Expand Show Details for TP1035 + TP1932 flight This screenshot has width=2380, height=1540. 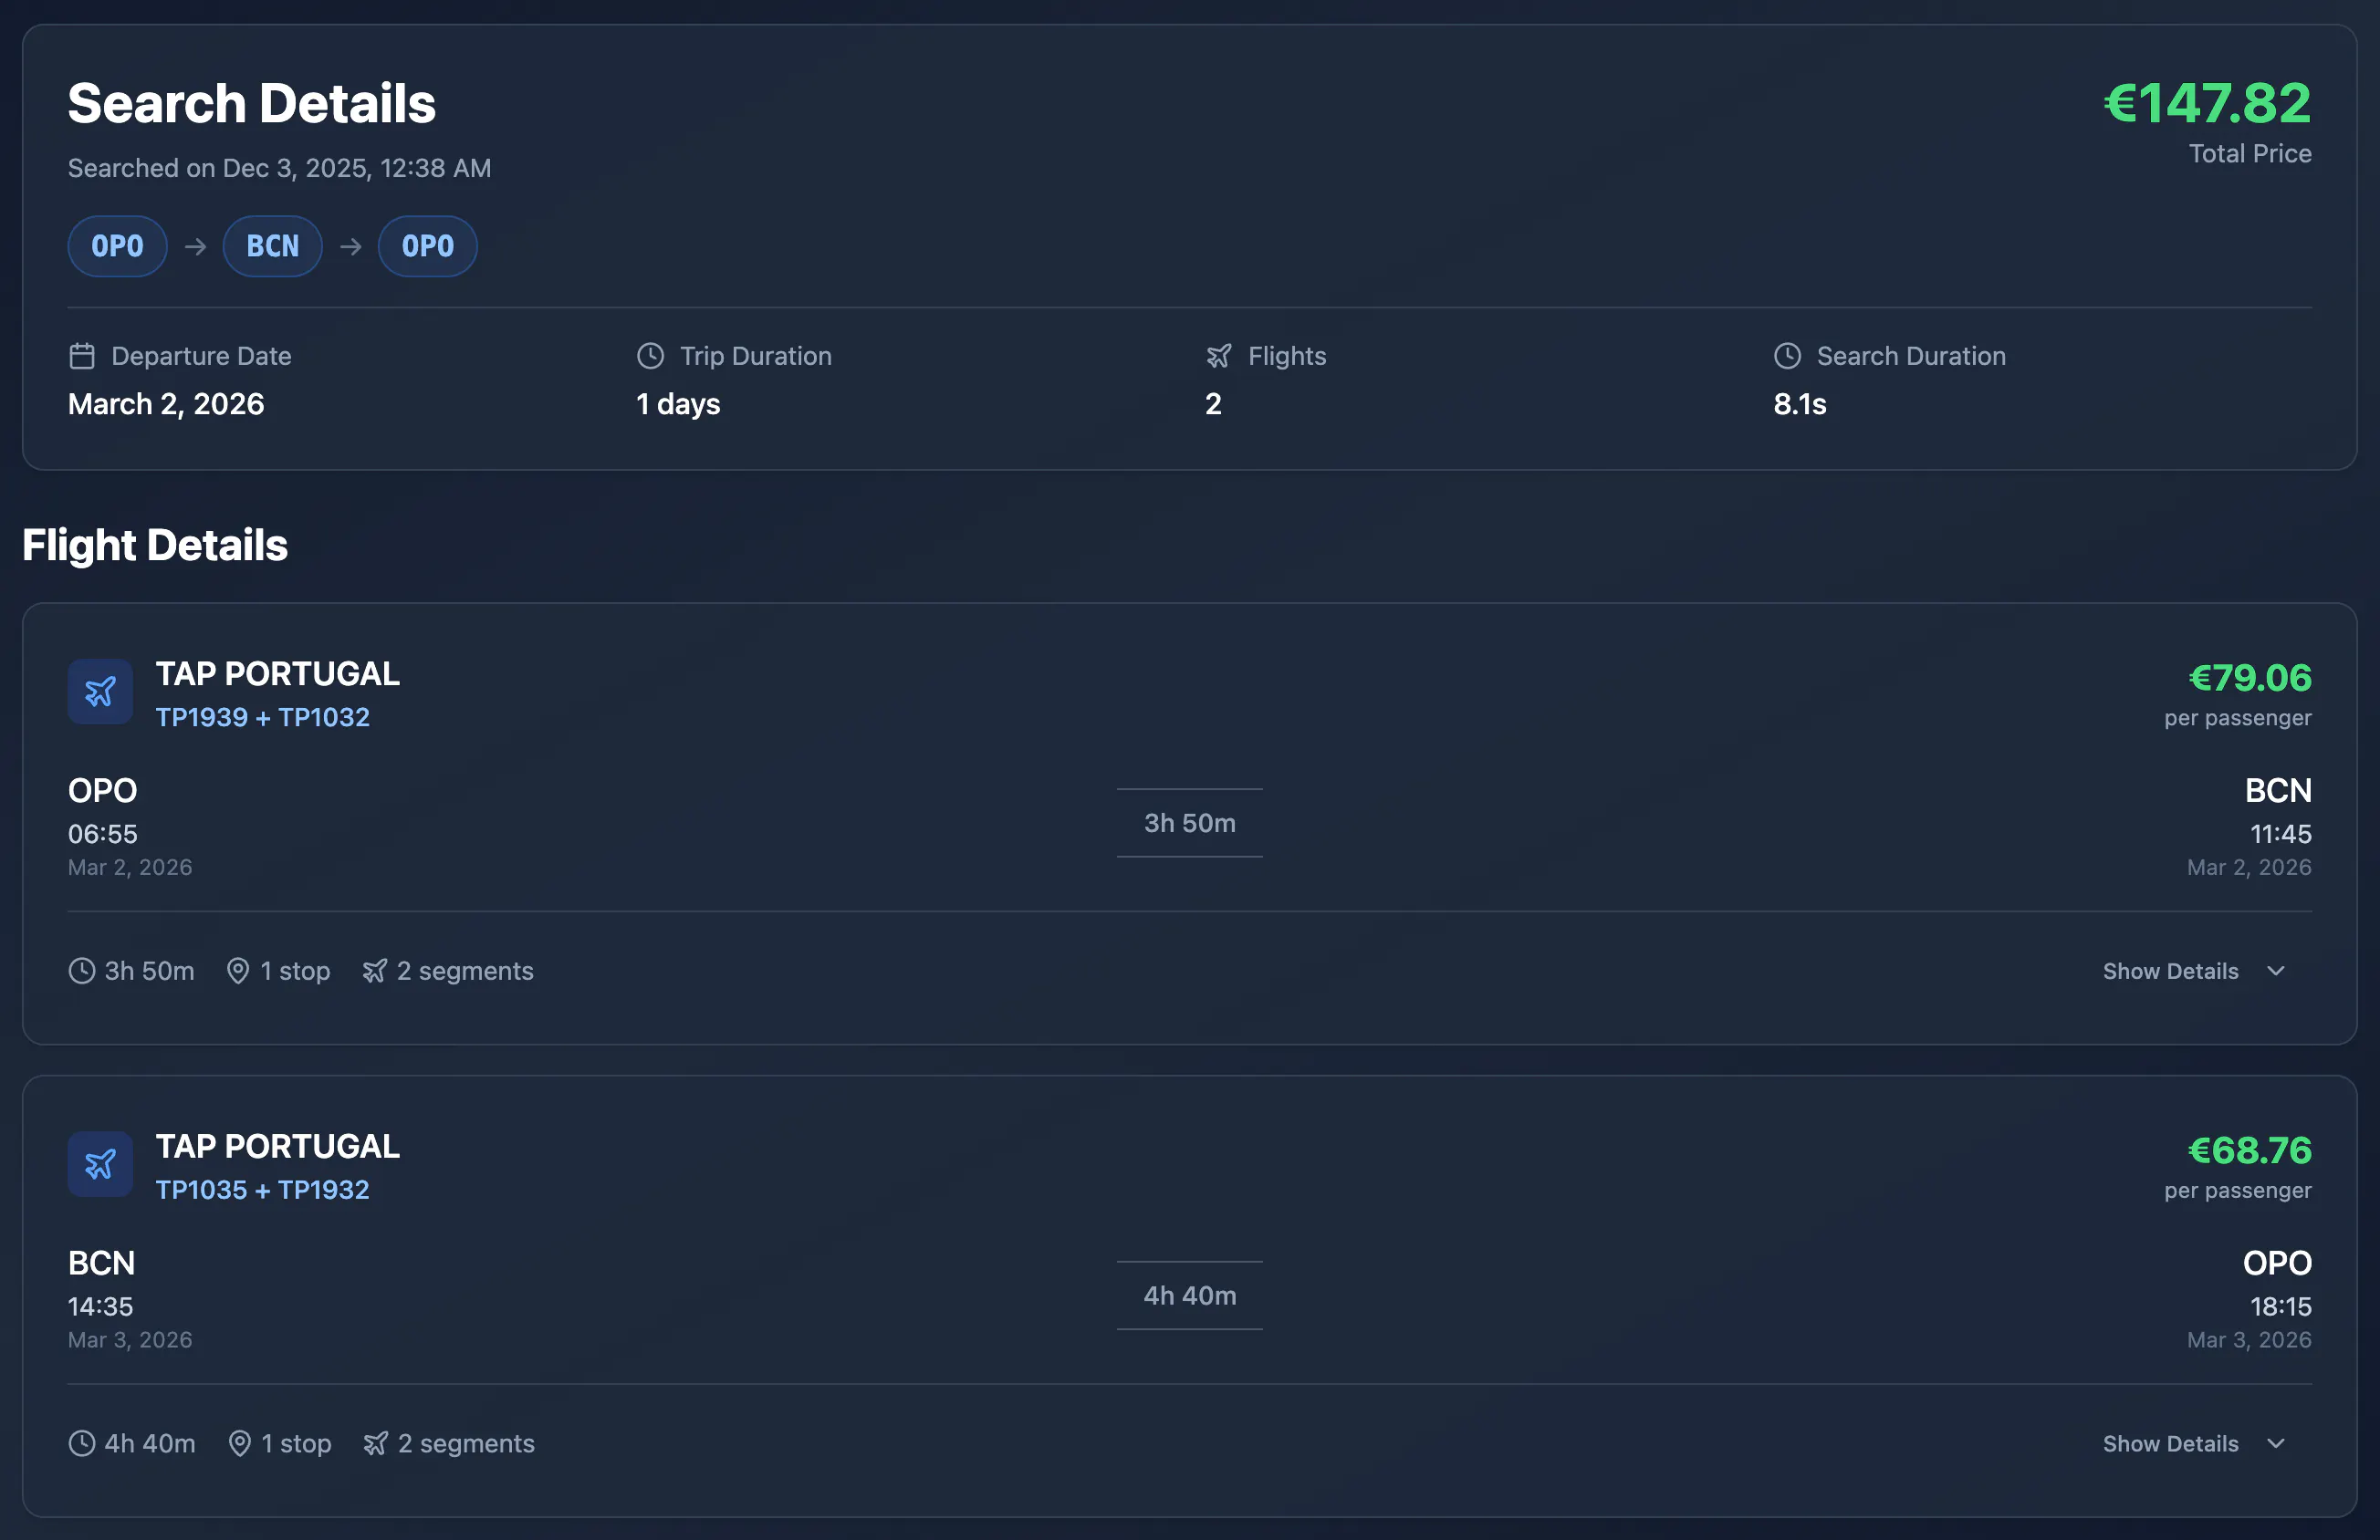(2194, 1444)
